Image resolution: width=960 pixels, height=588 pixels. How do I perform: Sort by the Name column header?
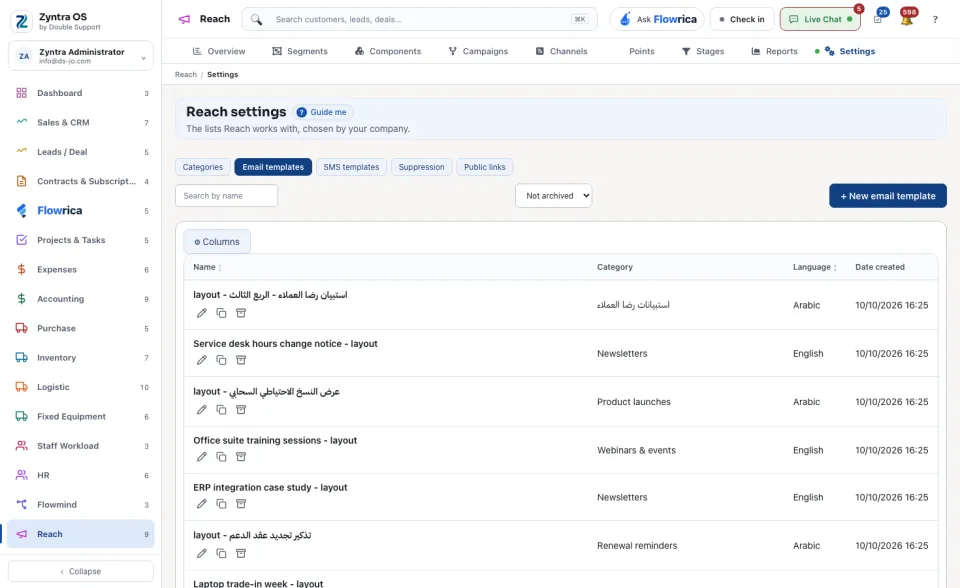[207, 267]
